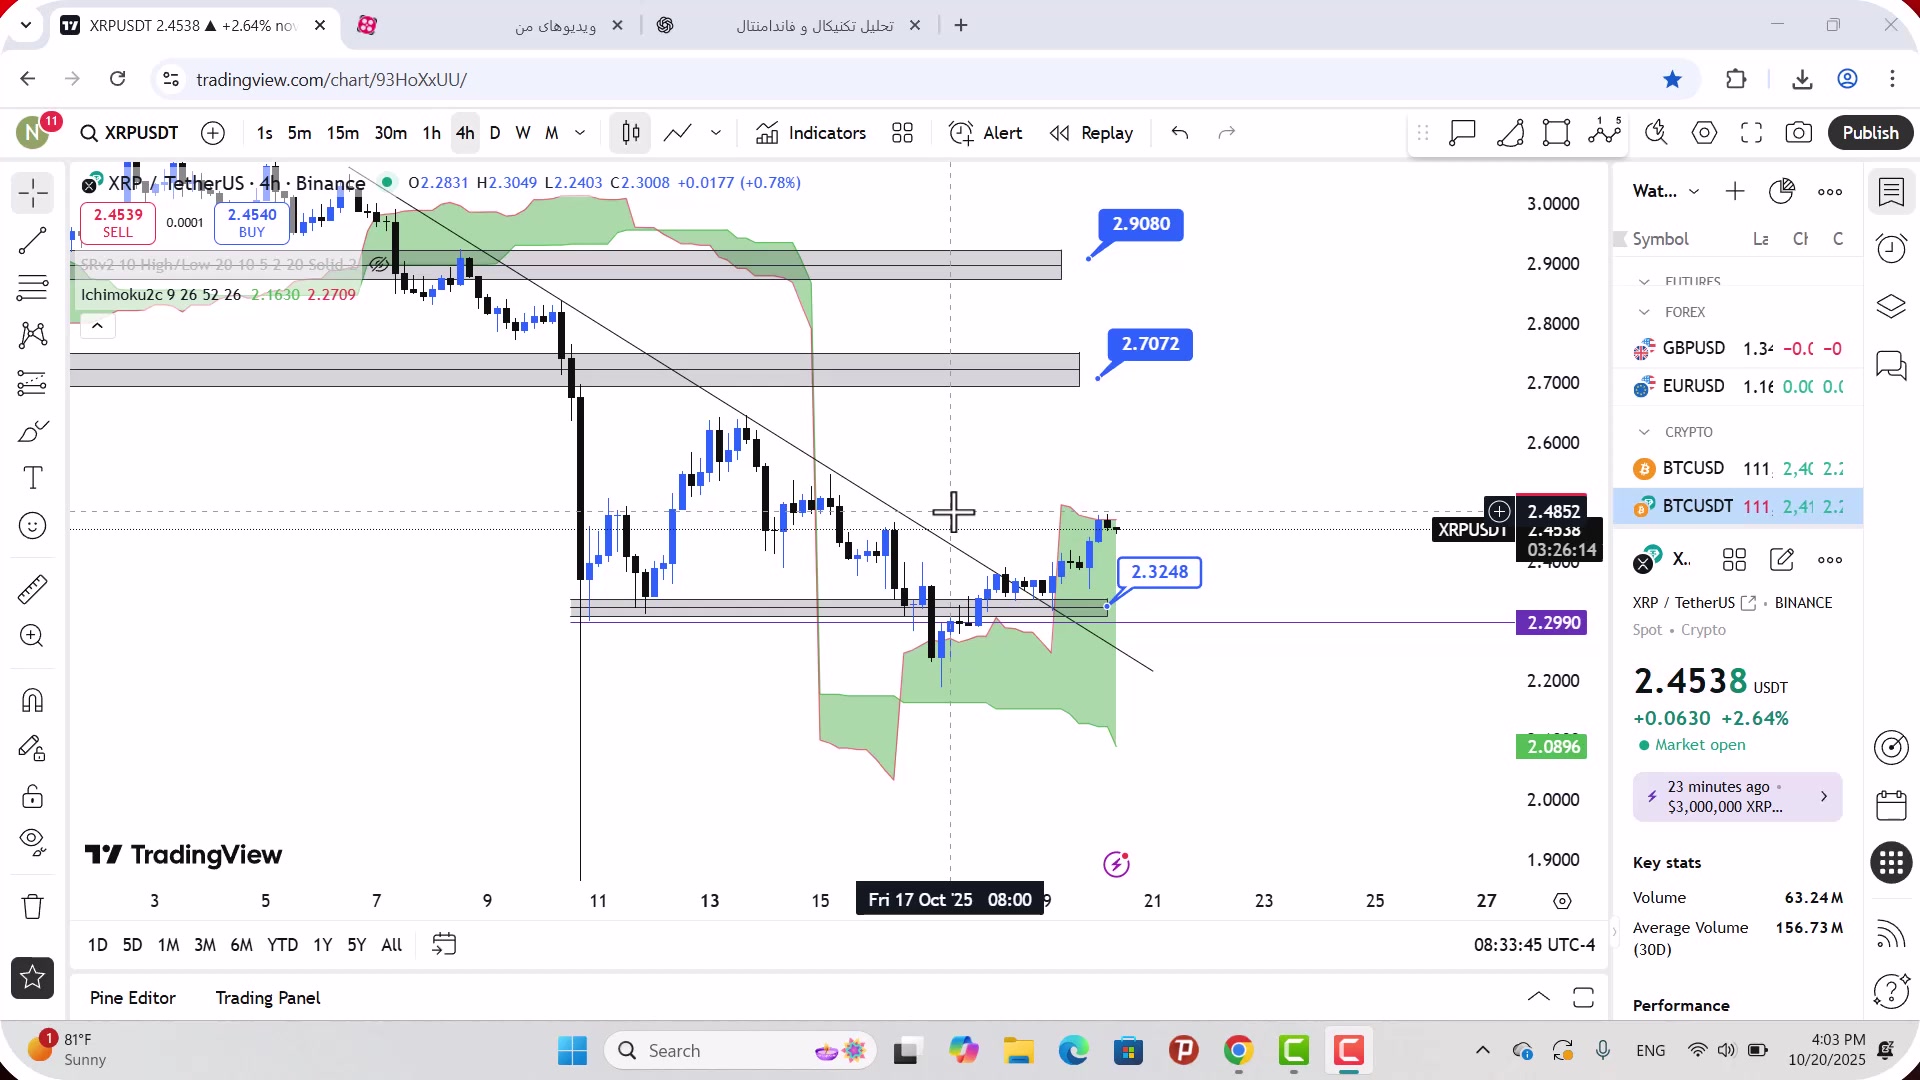Hide all drawings with eye icon

33,843
